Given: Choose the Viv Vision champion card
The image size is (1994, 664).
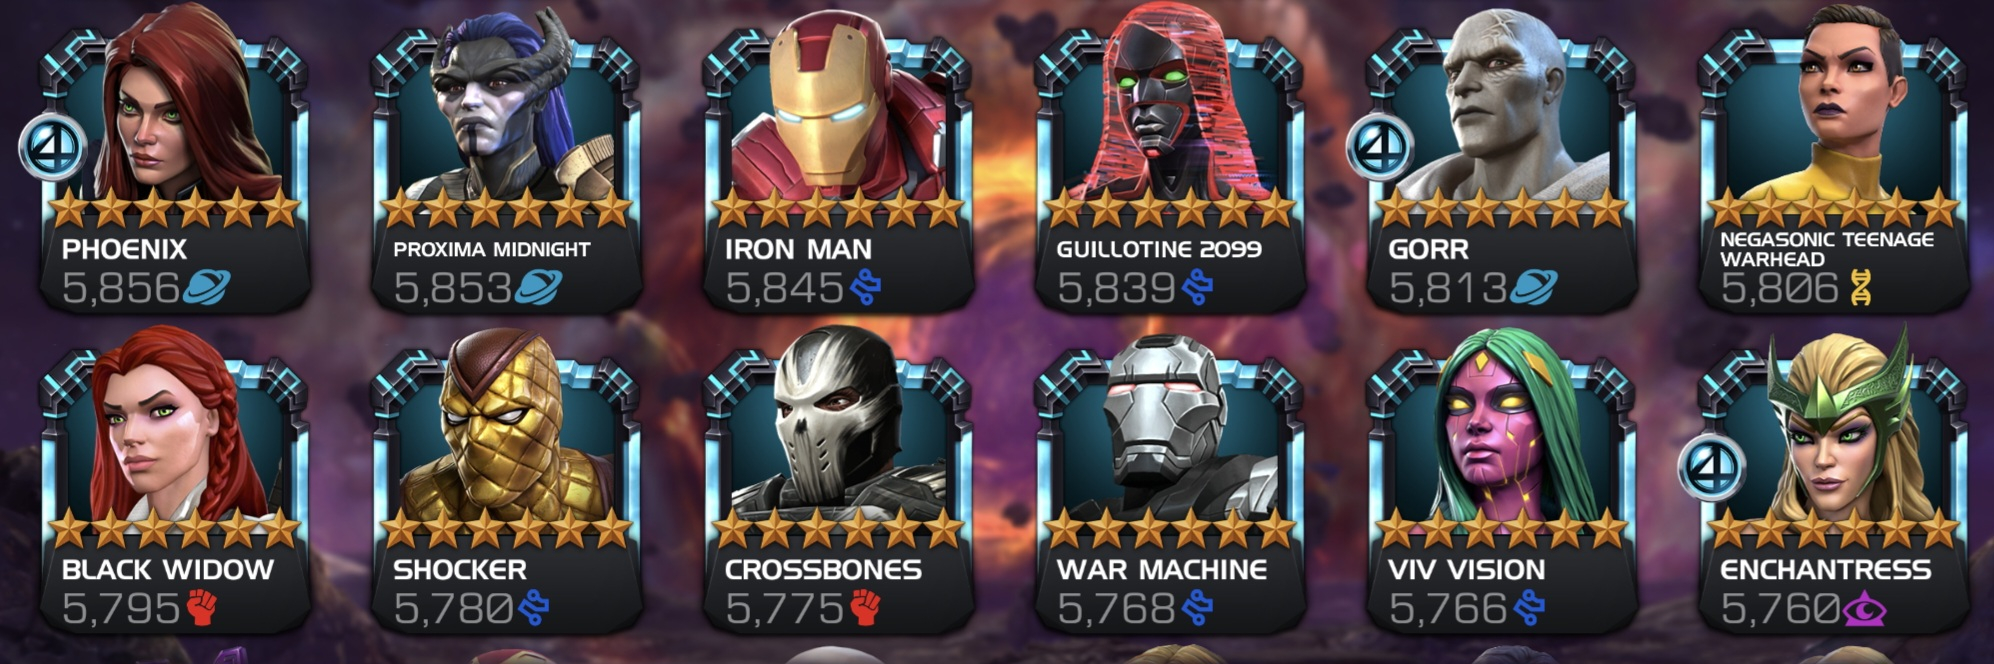Looking at the screenshot, I should tap(1501, 485).
